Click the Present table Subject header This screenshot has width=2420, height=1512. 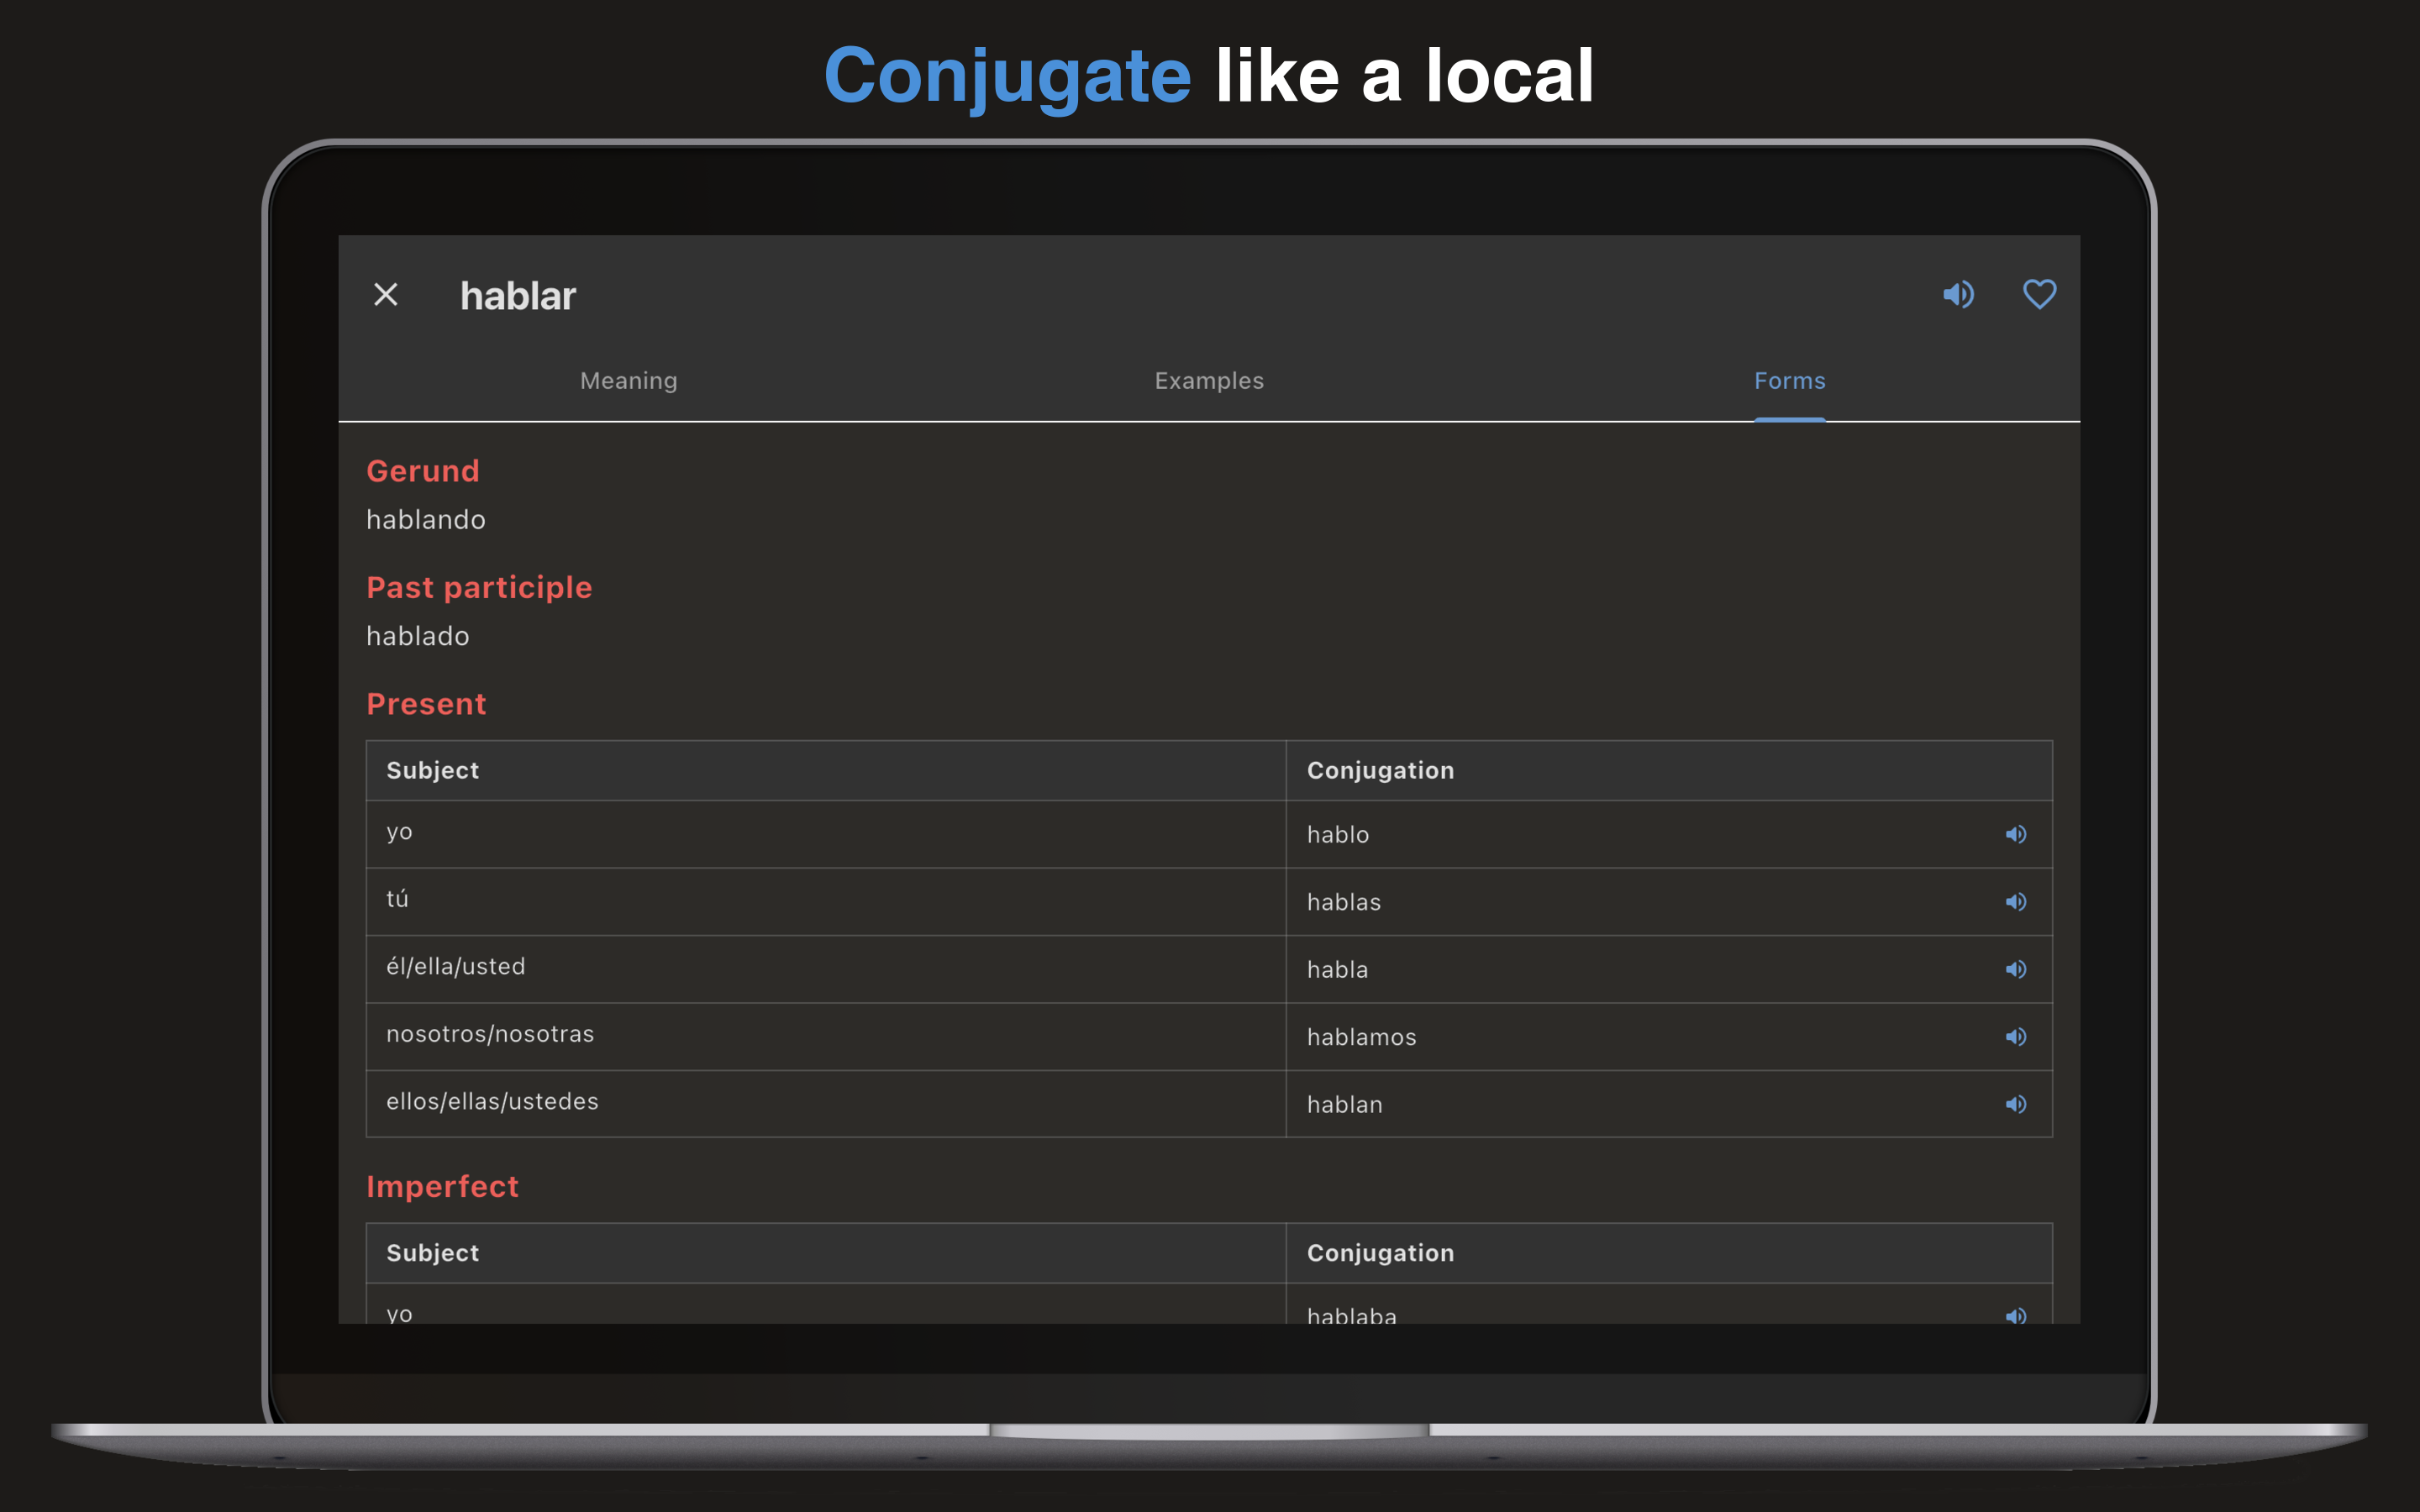826,771
